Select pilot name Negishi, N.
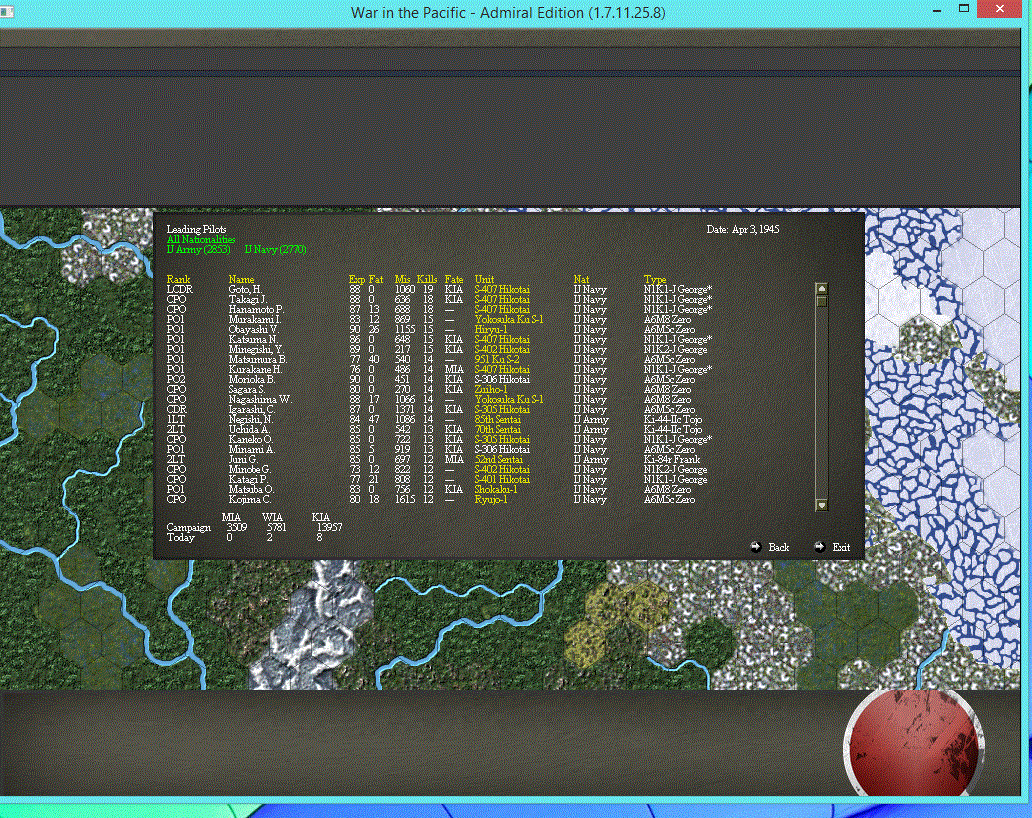The width and height of the screenshot is (1032, 818). 251,419
